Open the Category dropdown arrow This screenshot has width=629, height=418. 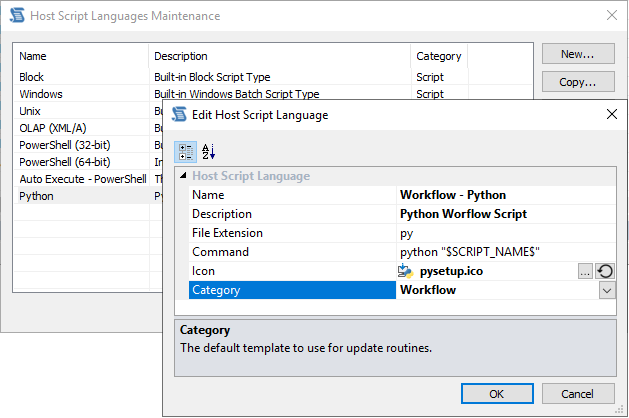[x=606, y=290]
